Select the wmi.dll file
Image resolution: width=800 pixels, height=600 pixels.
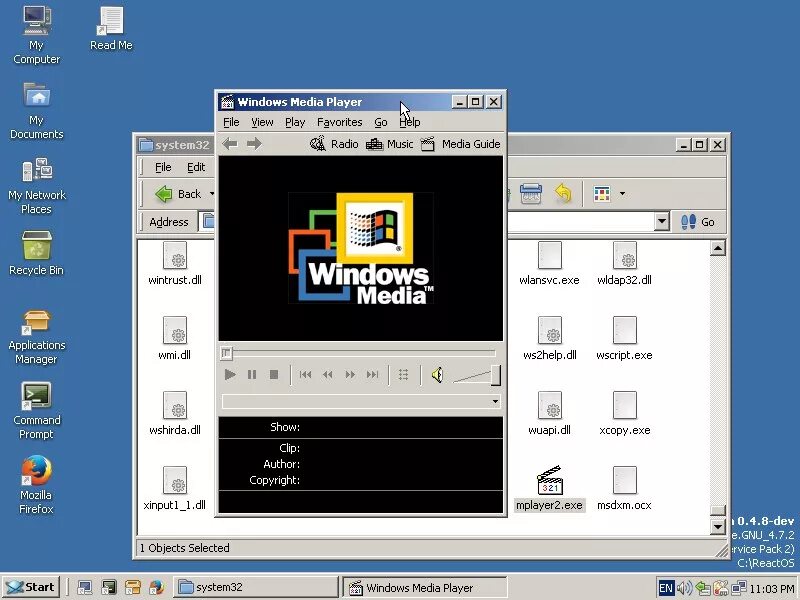click(x=175, y=338)
